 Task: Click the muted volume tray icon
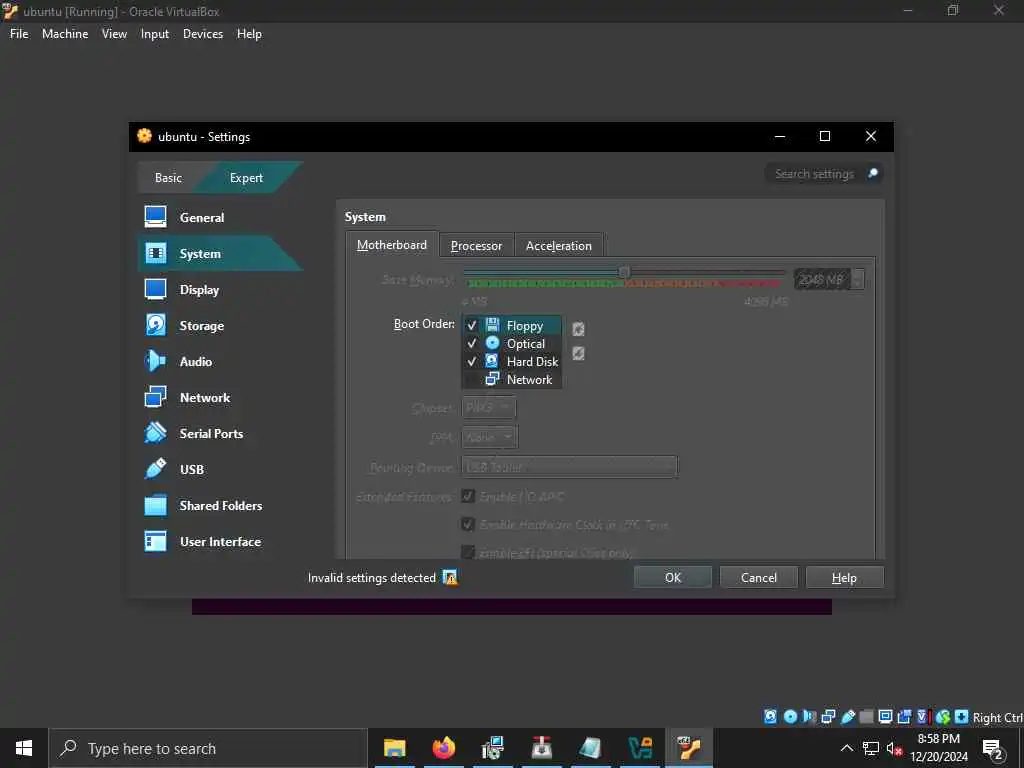[x=893, y=748]
